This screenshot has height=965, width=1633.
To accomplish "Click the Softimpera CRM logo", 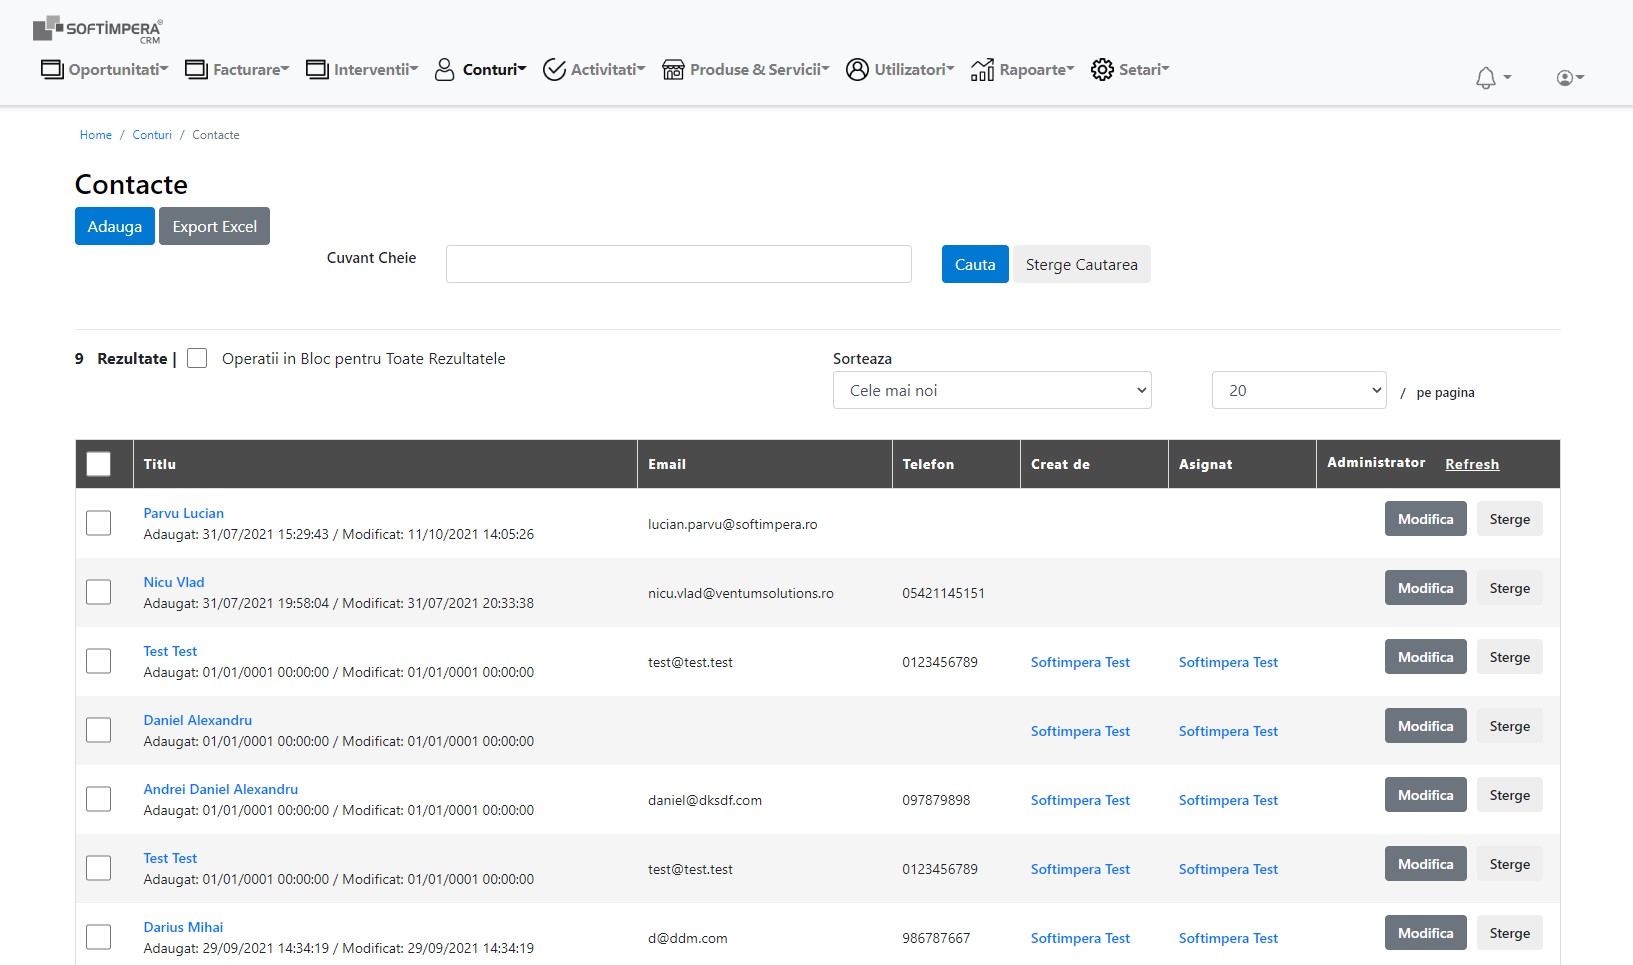I will coord(98,29).
